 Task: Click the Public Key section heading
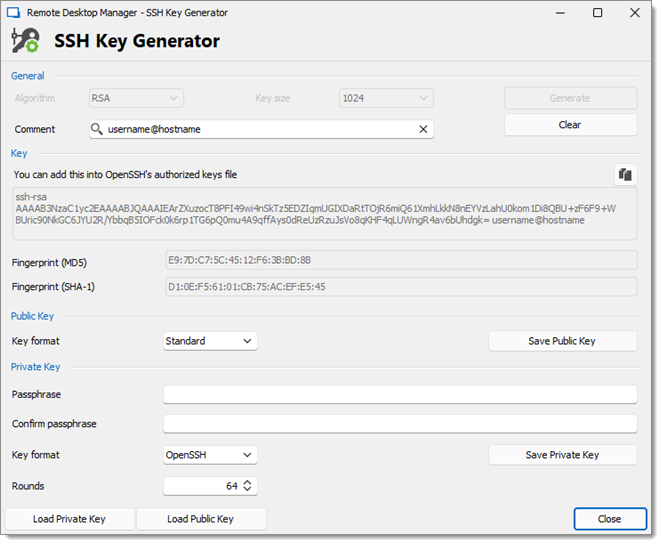33,316
